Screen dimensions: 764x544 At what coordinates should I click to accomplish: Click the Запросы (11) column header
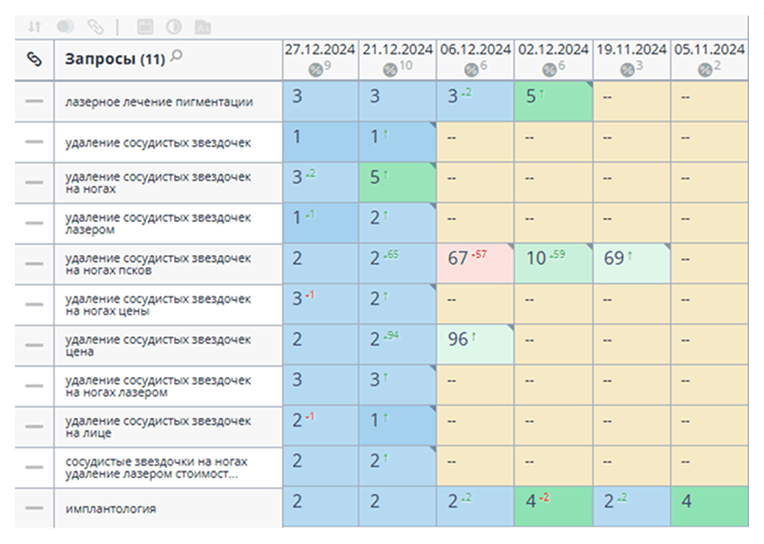click(168, 60)
